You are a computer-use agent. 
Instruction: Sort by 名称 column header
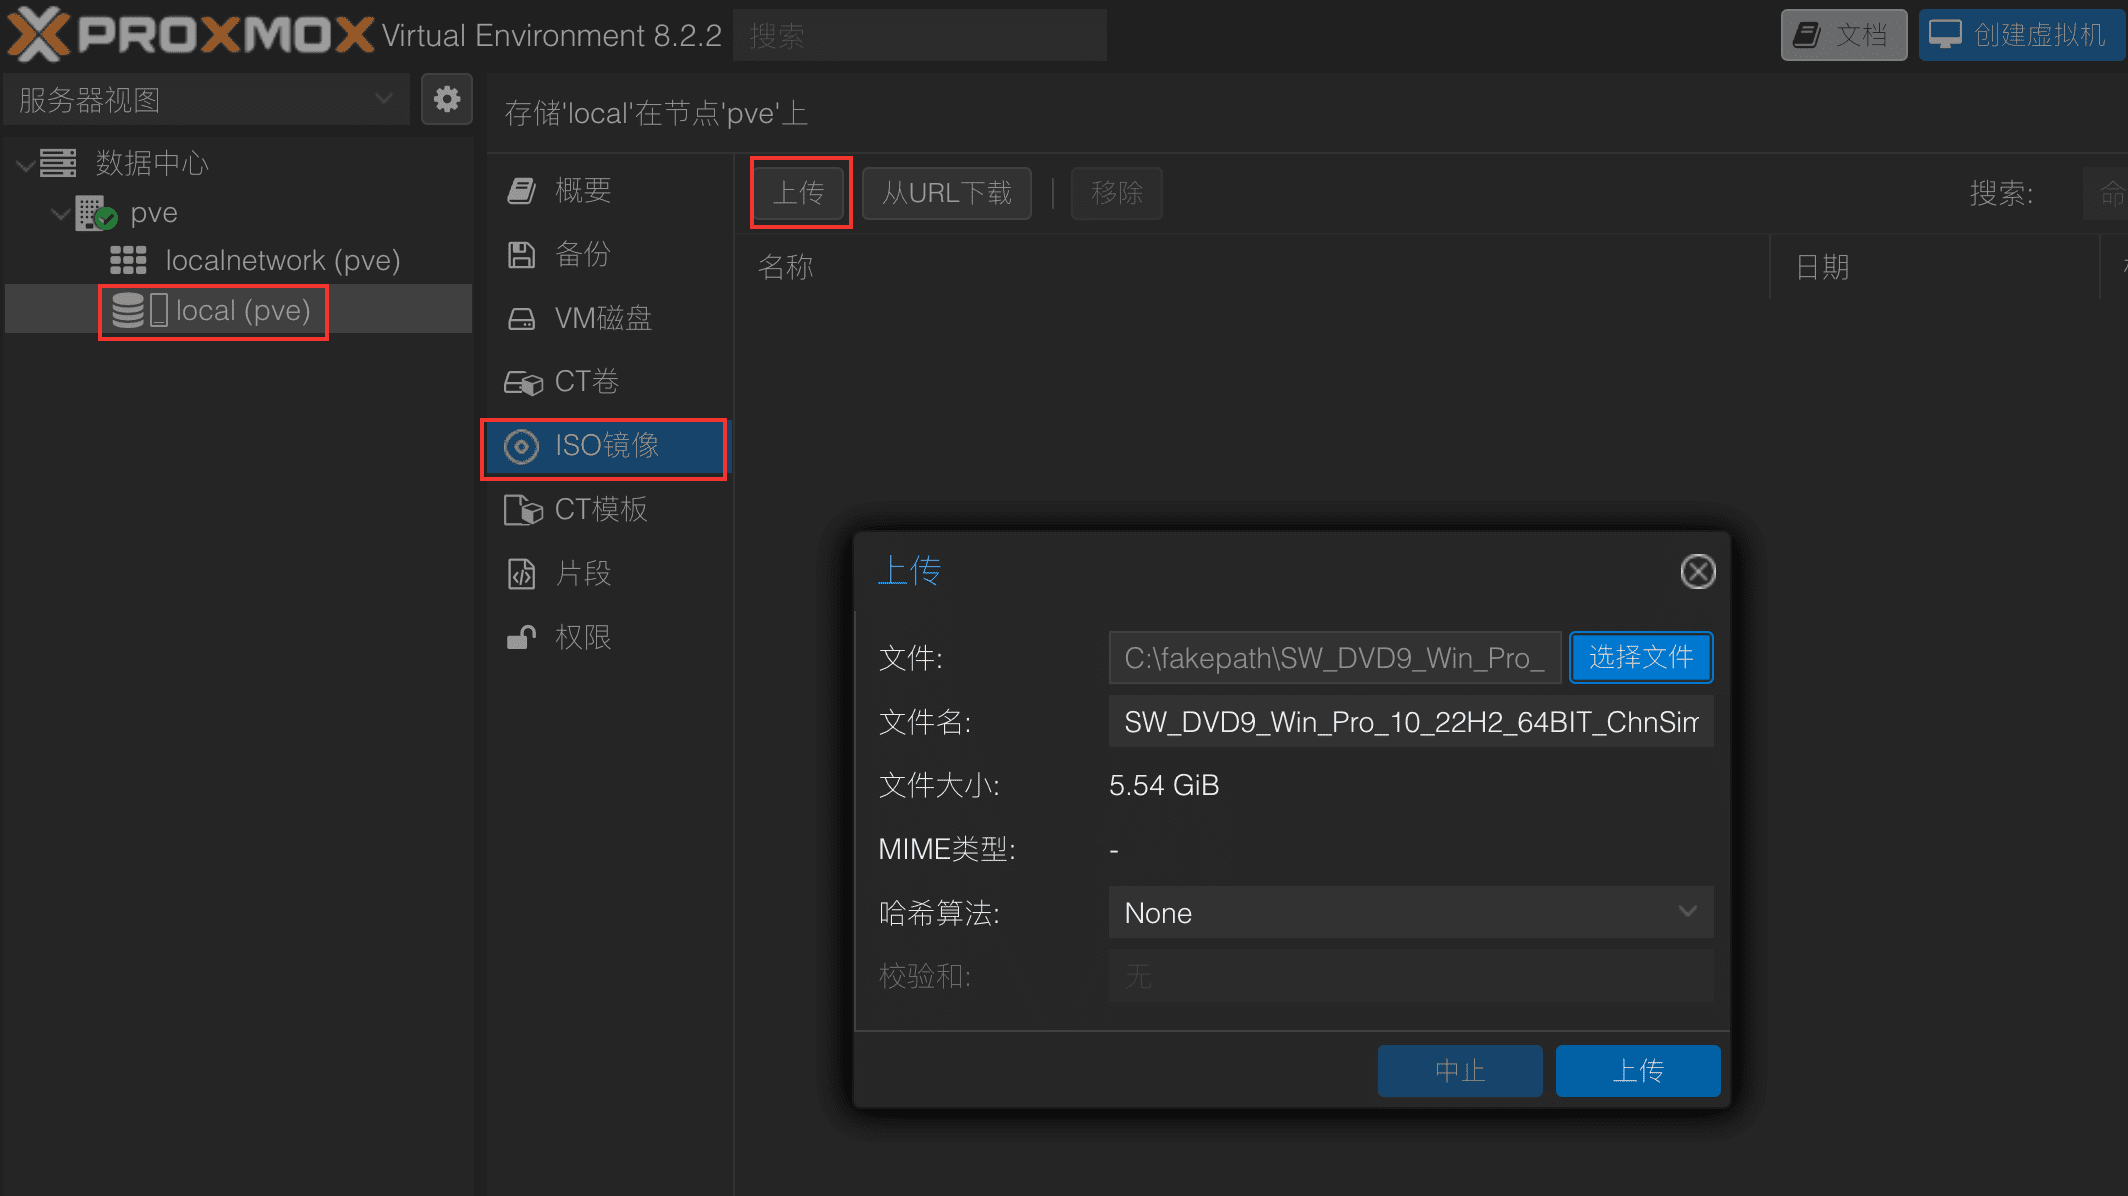pos(1253,266)
